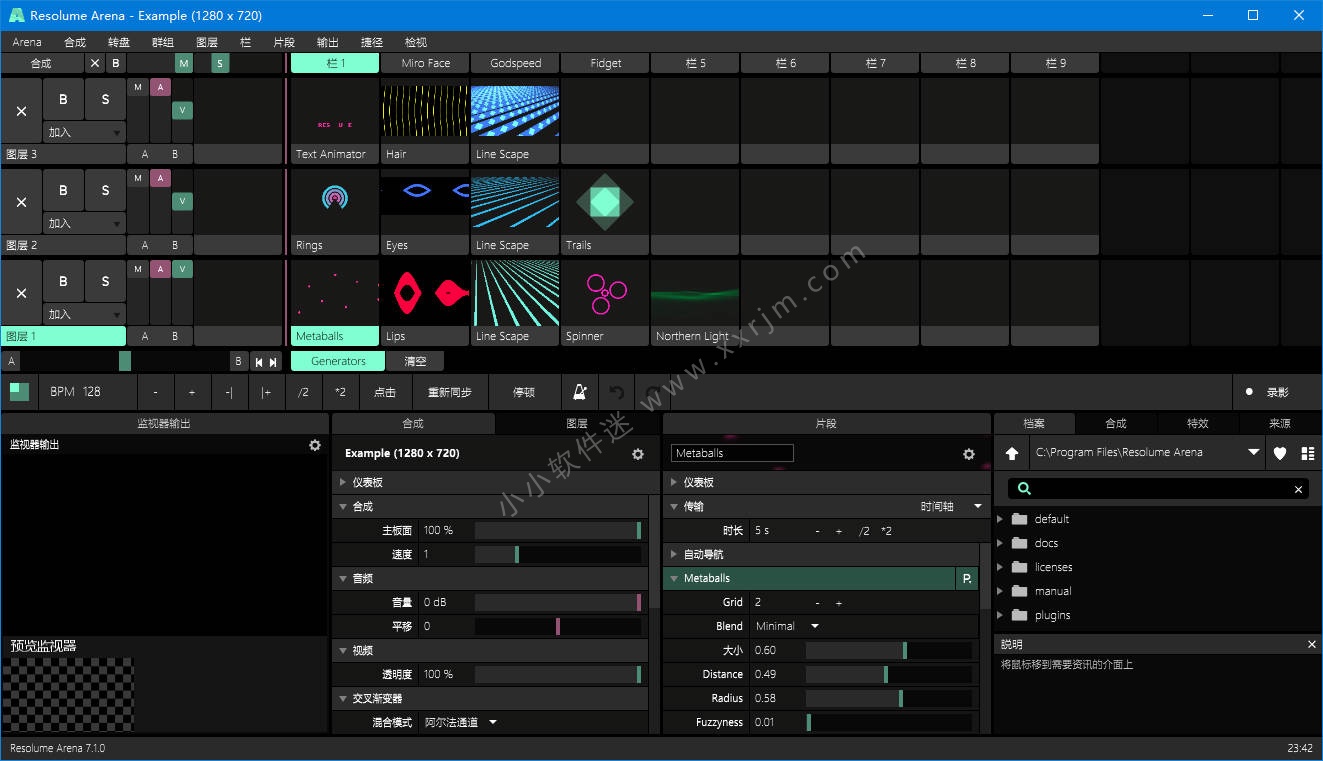Image resolution: width=1323 pixels, height=761 pixels.
Task: Click the Metaballs clip name field
Action: pyautogui.click(x=732, y=453)
